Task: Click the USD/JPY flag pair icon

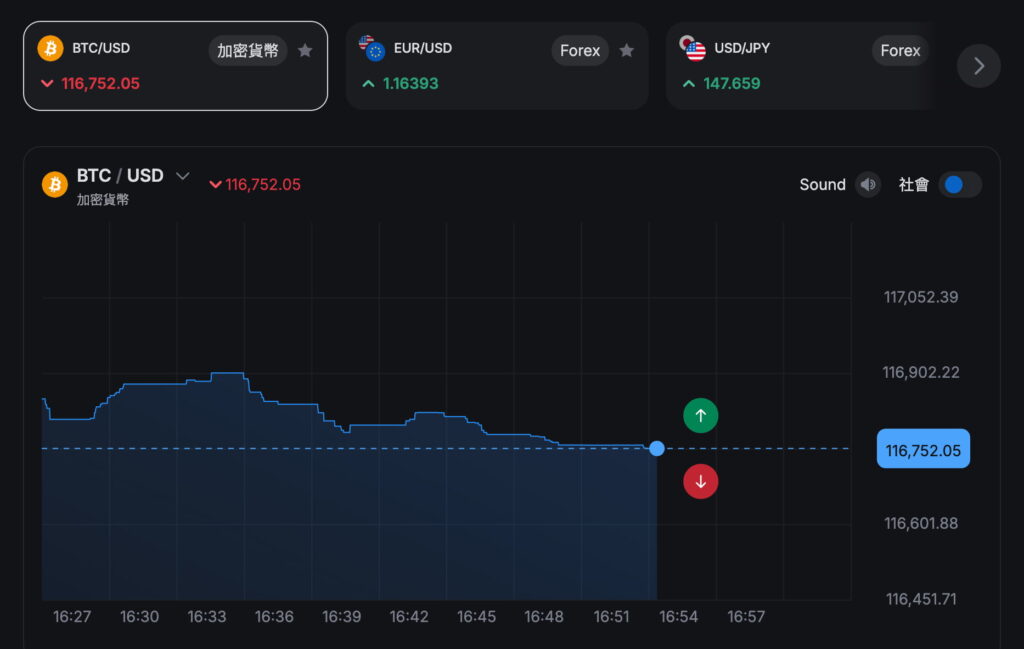Action: [692, 48]
